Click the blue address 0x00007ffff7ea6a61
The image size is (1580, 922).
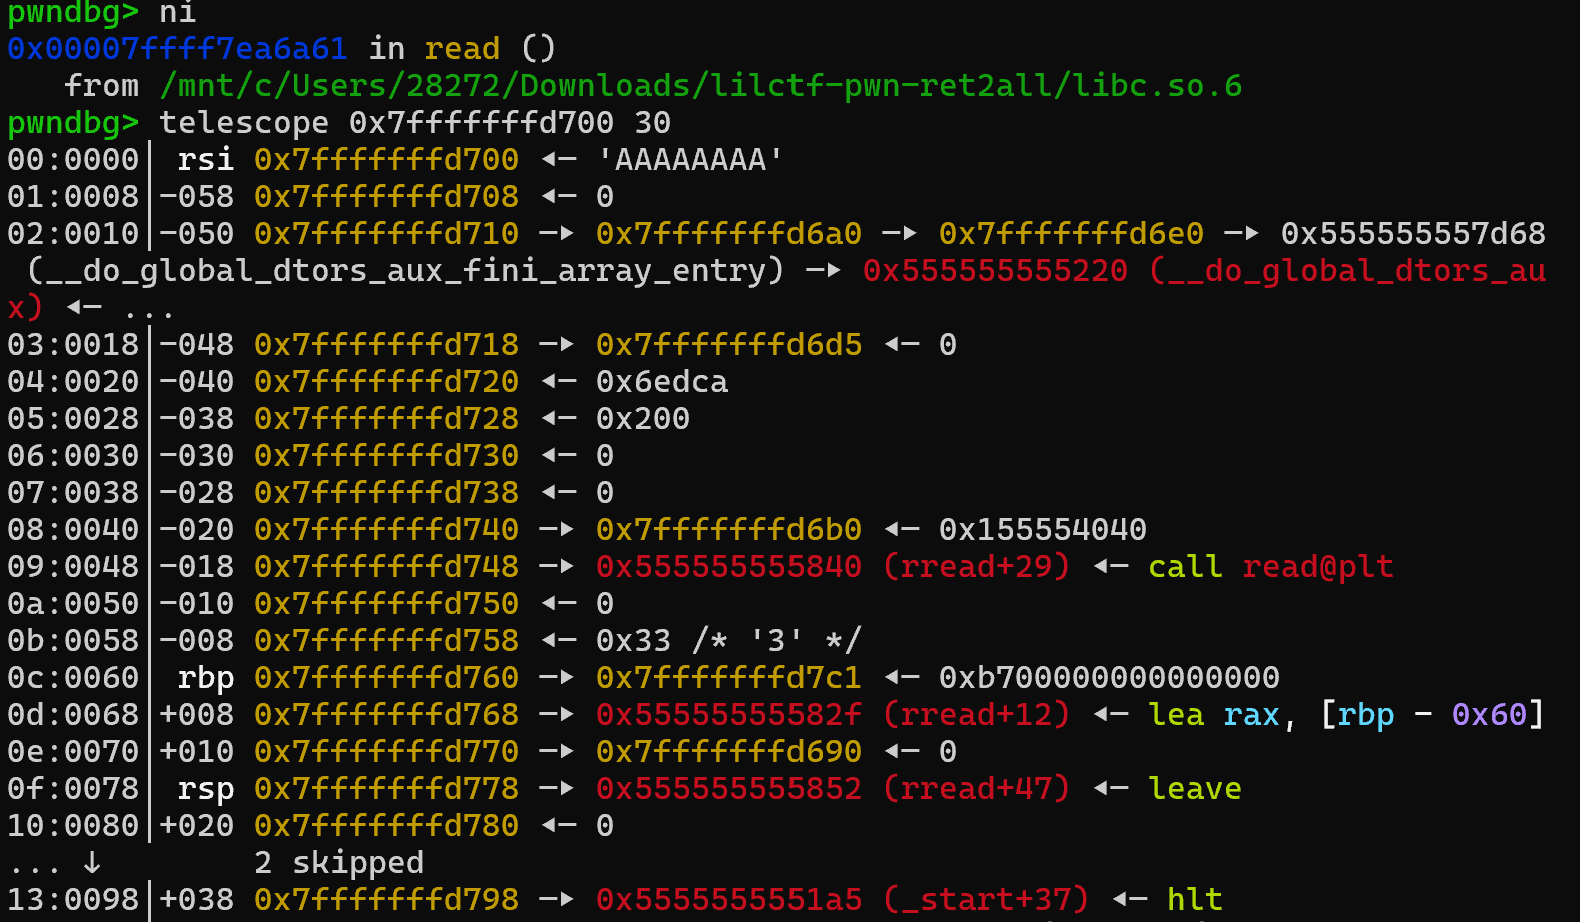177,49
